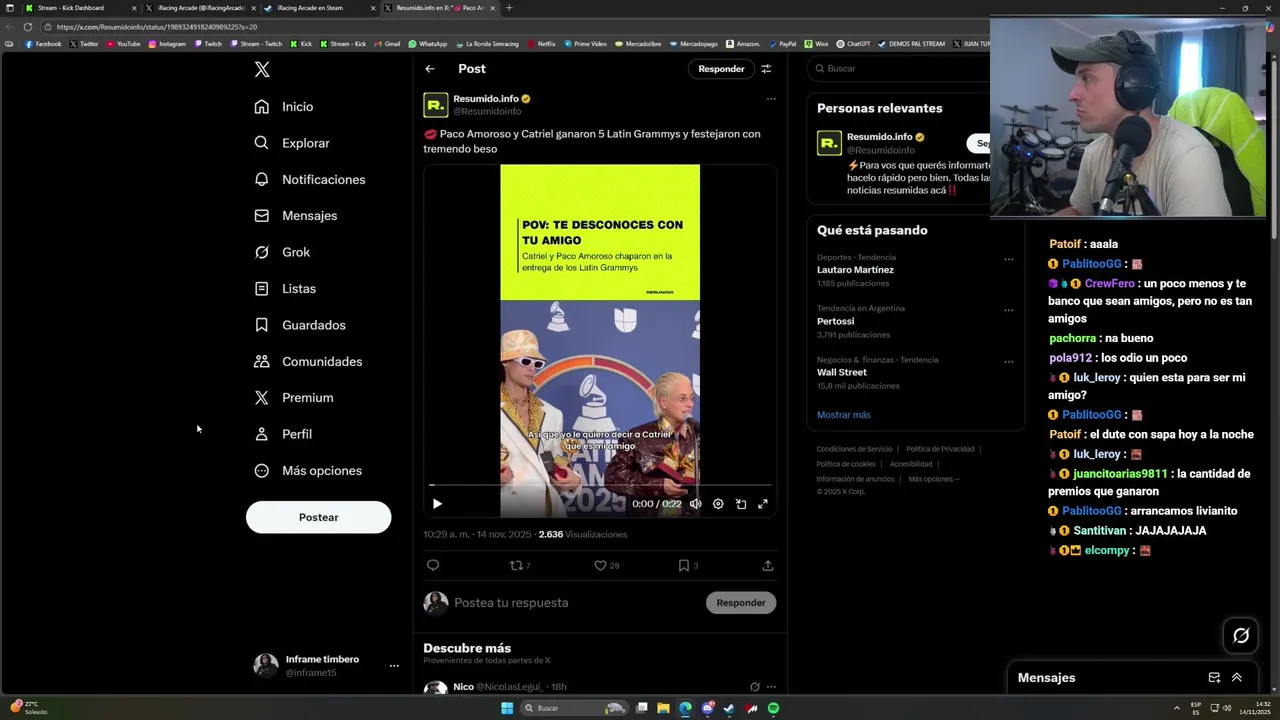Open options for Lautaro Martínez trend
The width and height of the screenshot is (1280, 720).
pos(1008,258)
